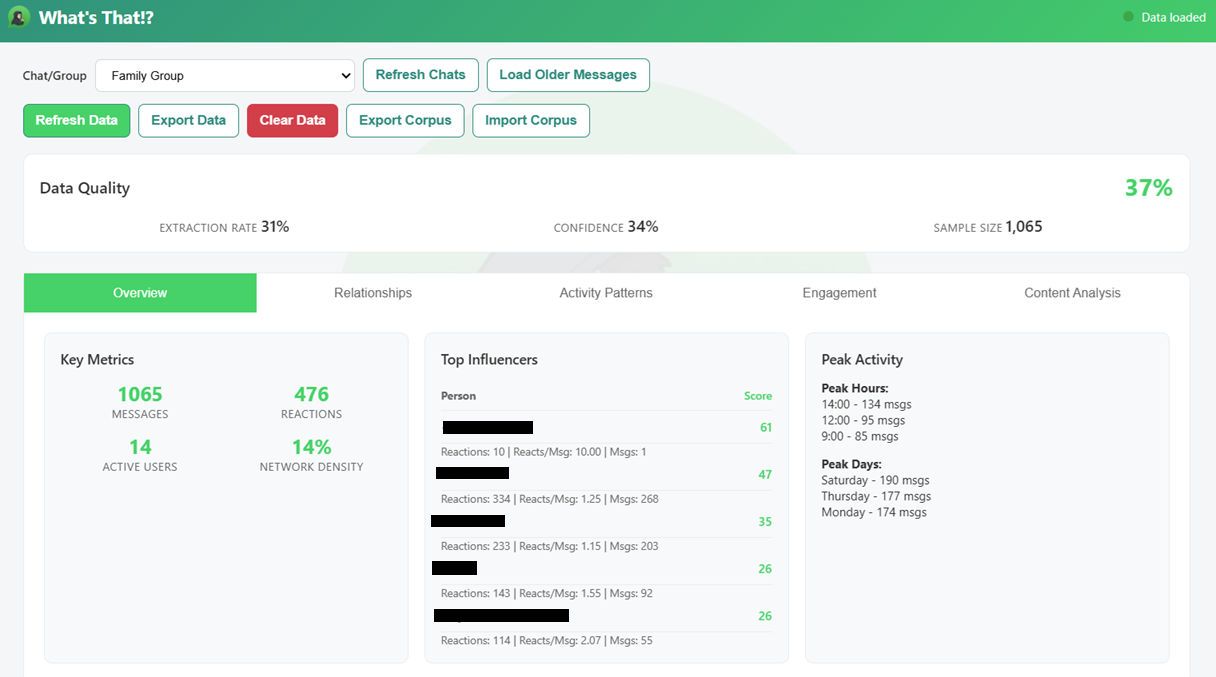The width and height of the screenshot is (1216, 677).
Task: Click the What's That!? app logo icon
Action: [18, 17]
